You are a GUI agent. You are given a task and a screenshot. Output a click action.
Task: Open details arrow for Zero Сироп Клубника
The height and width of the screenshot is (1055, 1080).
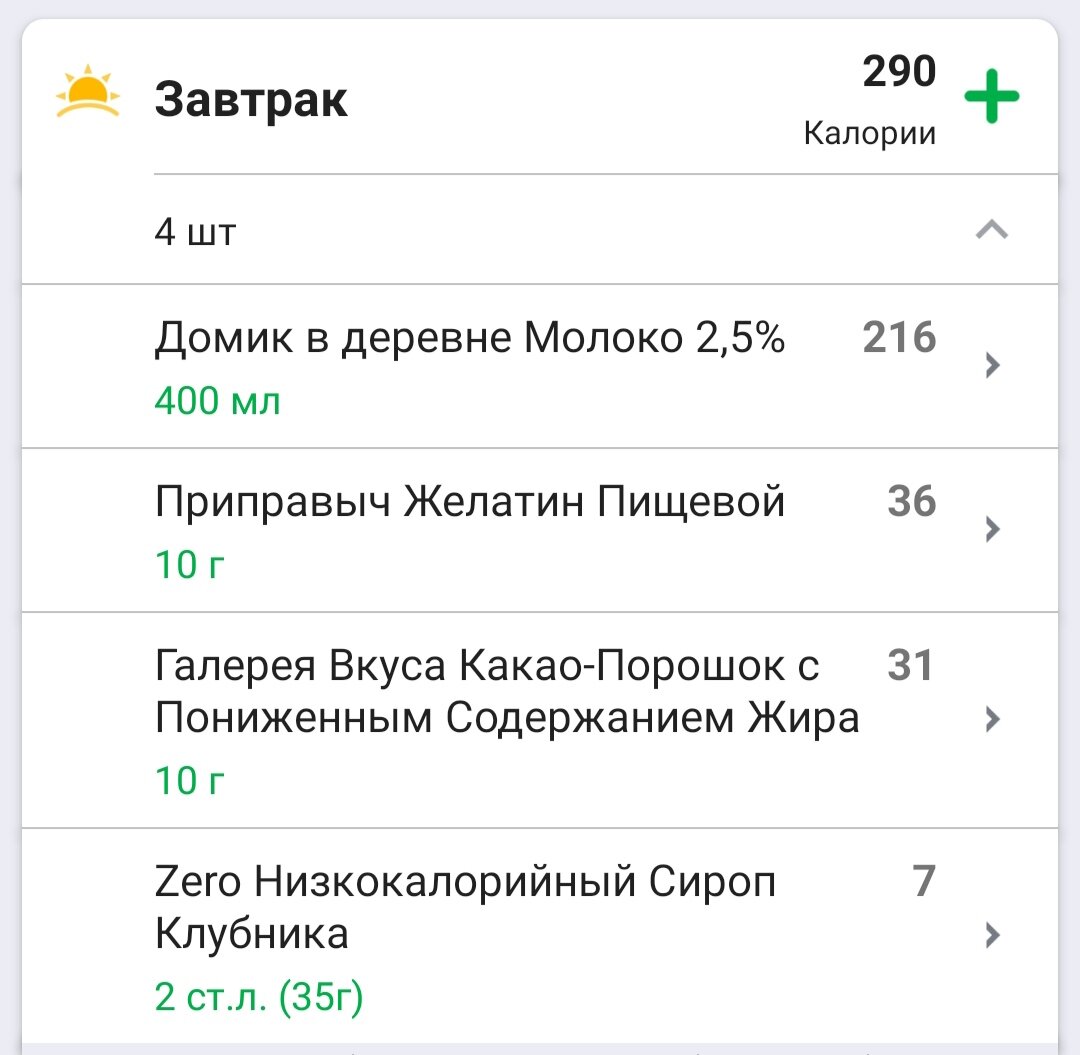(991, 936)
